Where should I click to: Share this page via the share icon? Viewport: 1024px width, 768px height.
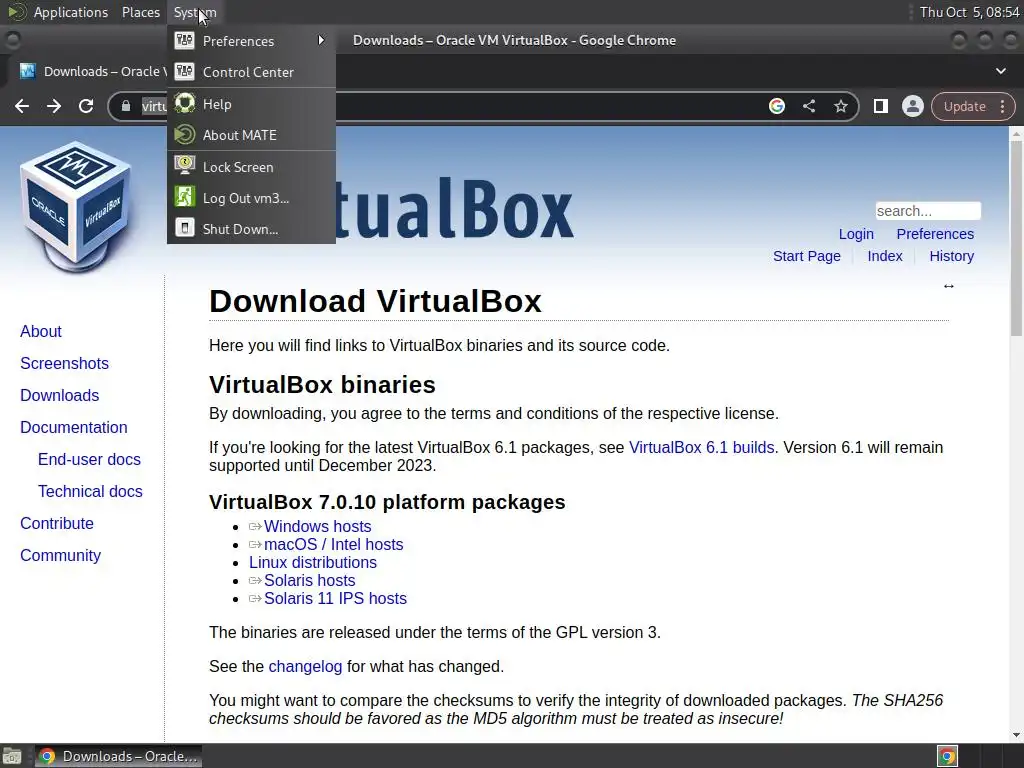tap(808, 106)
